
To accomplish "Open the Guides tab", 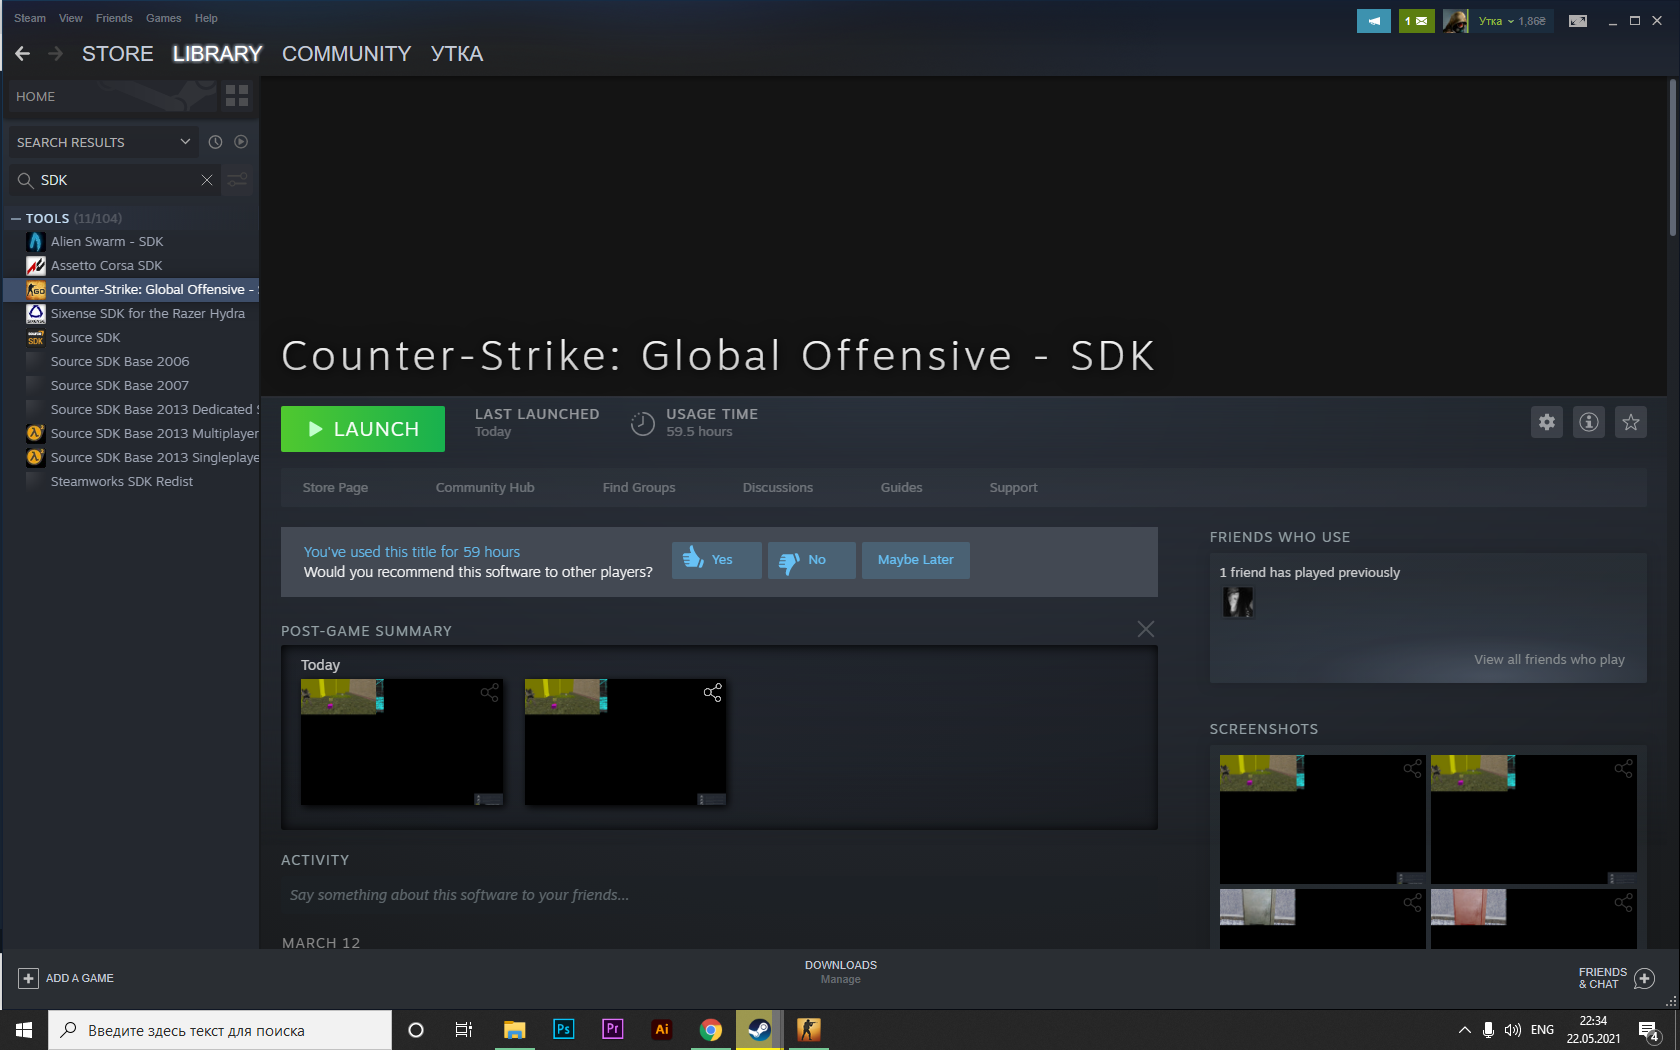I will point(902,488).
